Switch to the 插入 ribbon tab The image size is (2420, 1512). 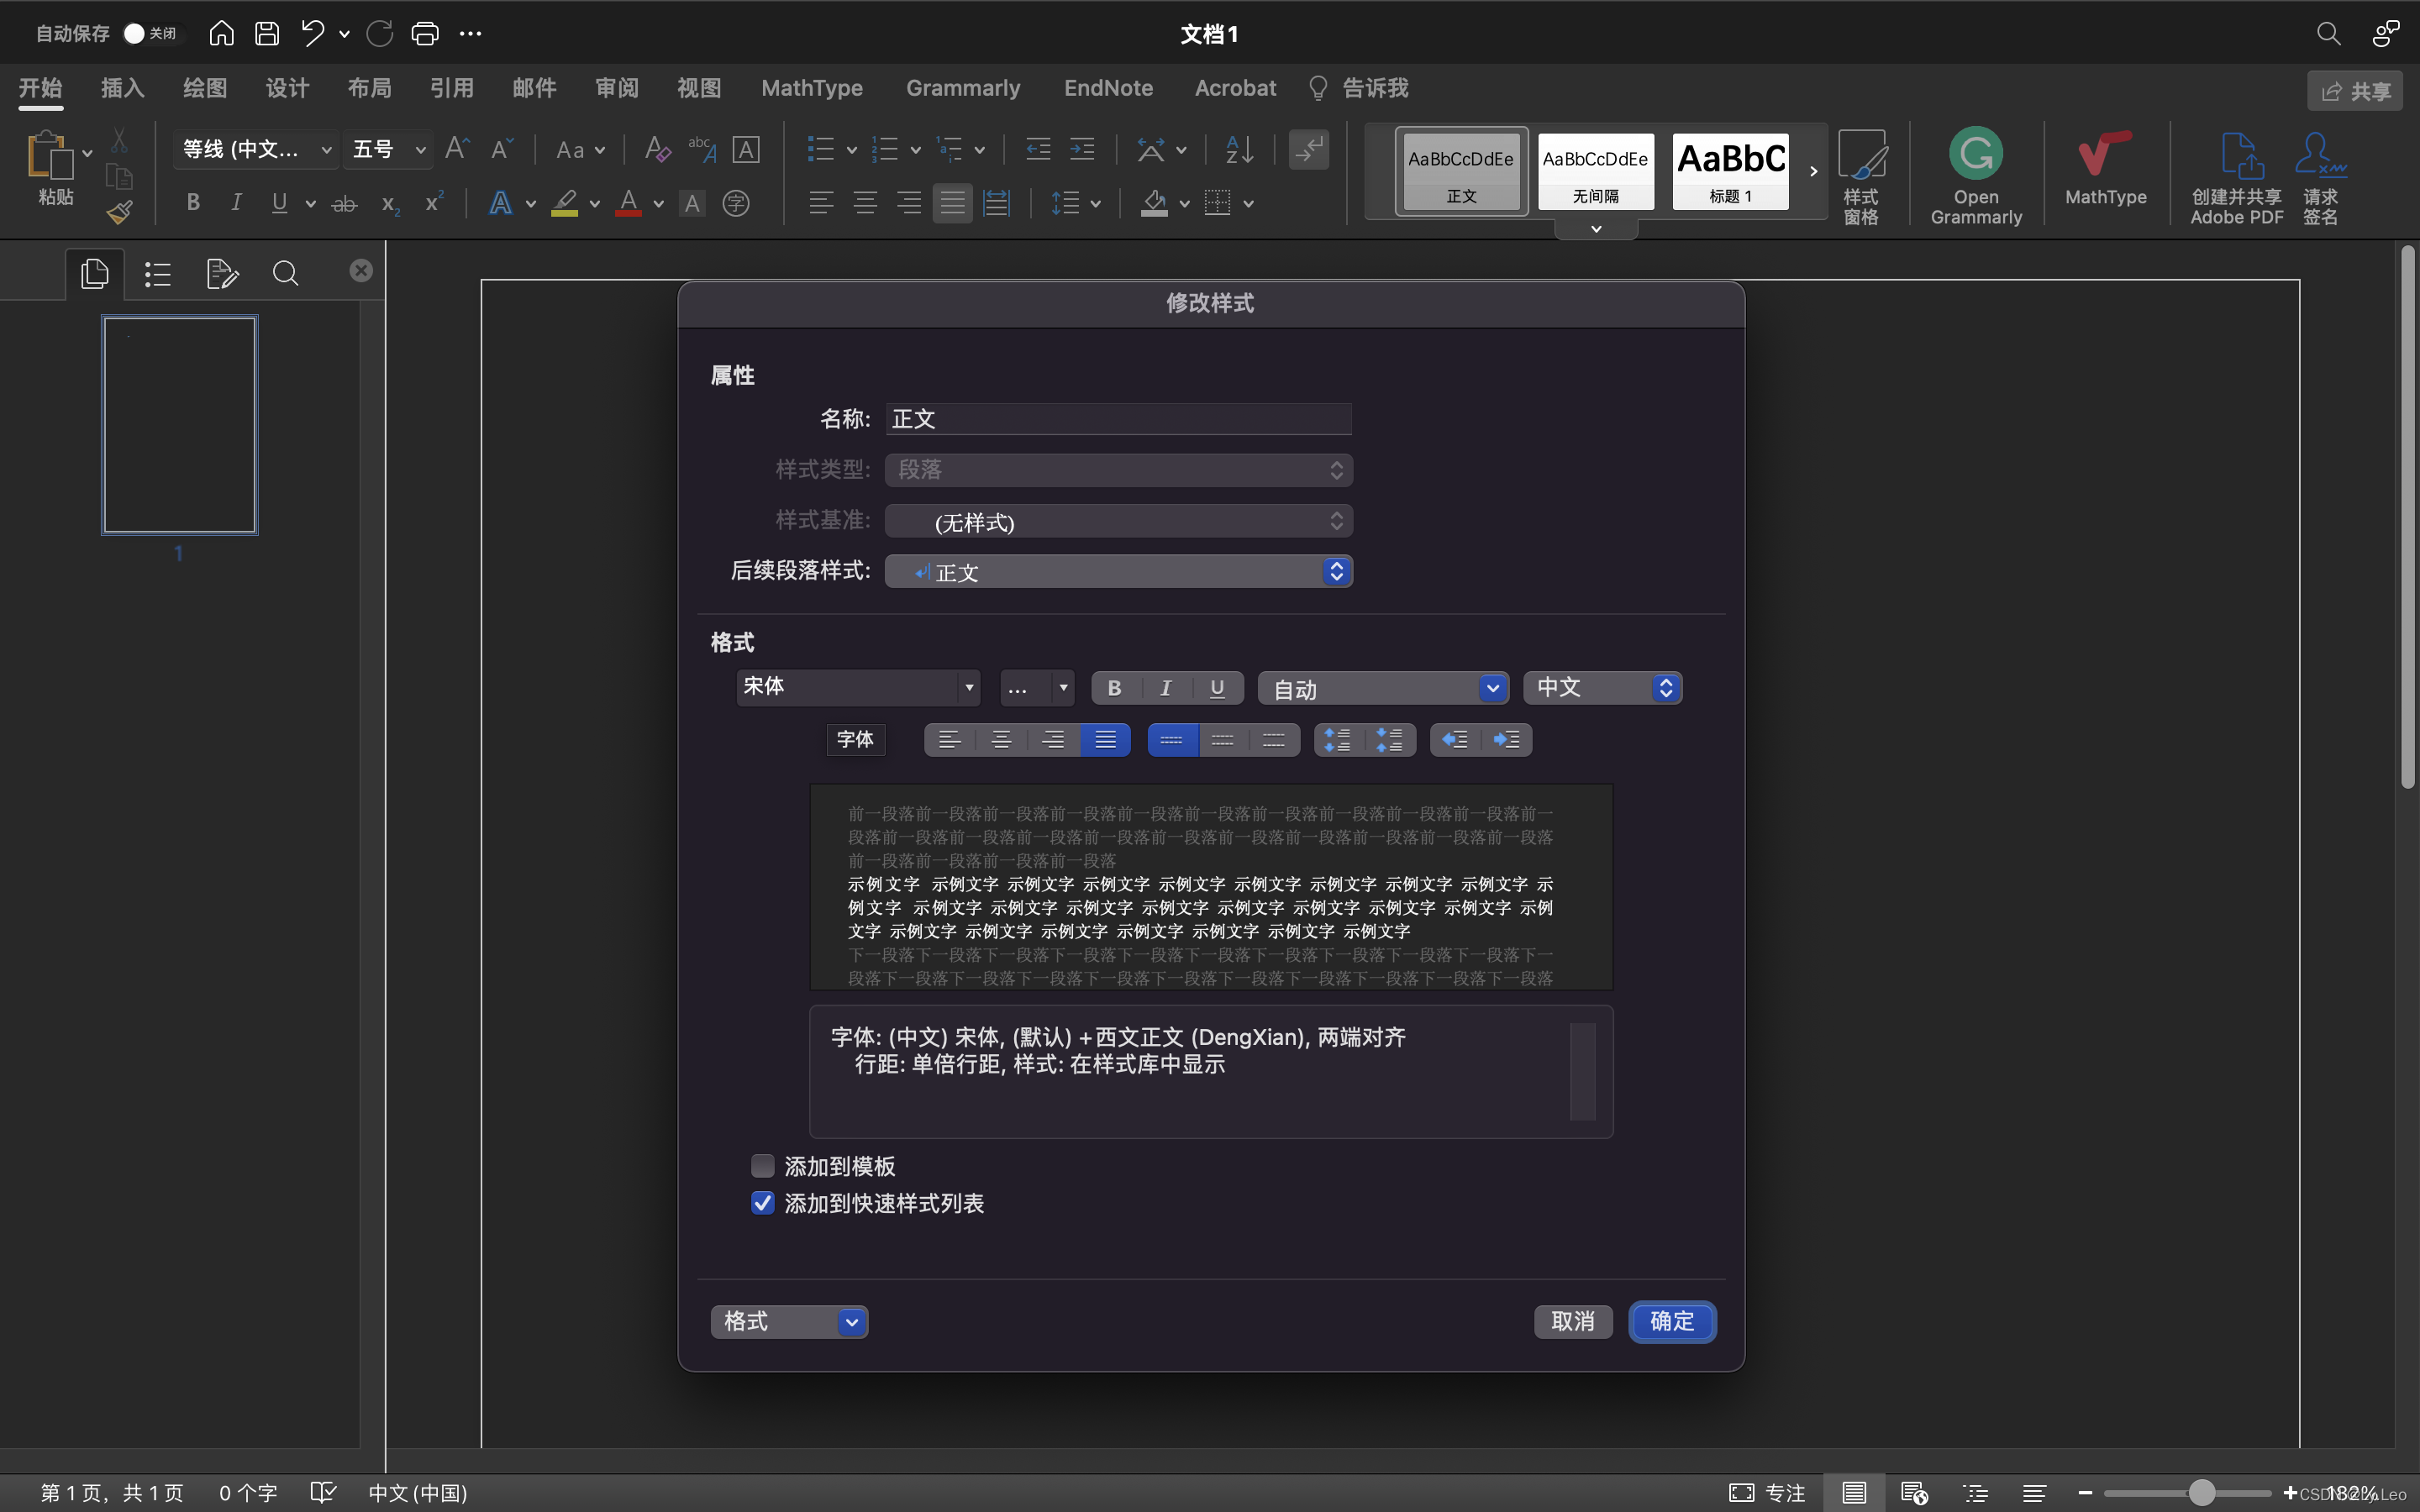(123, 88)
